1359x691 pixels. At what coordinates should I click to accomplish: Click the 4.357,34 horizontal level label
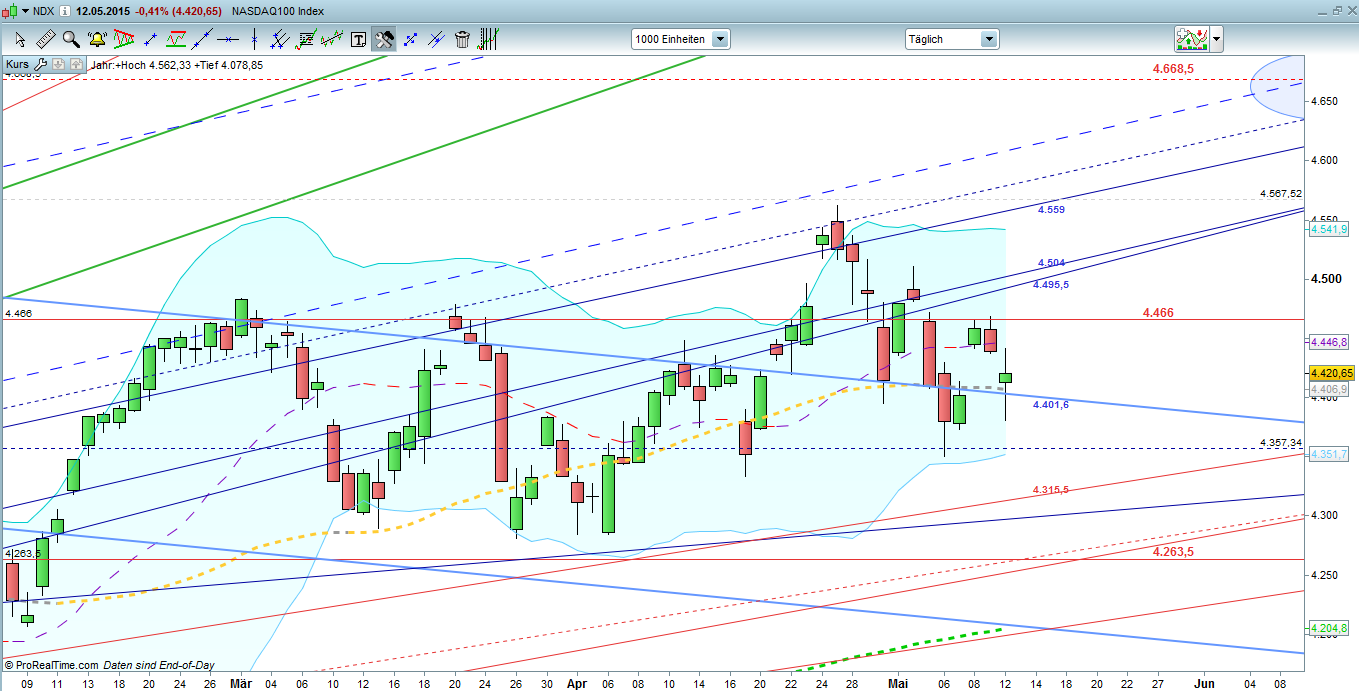(1281, 442)
